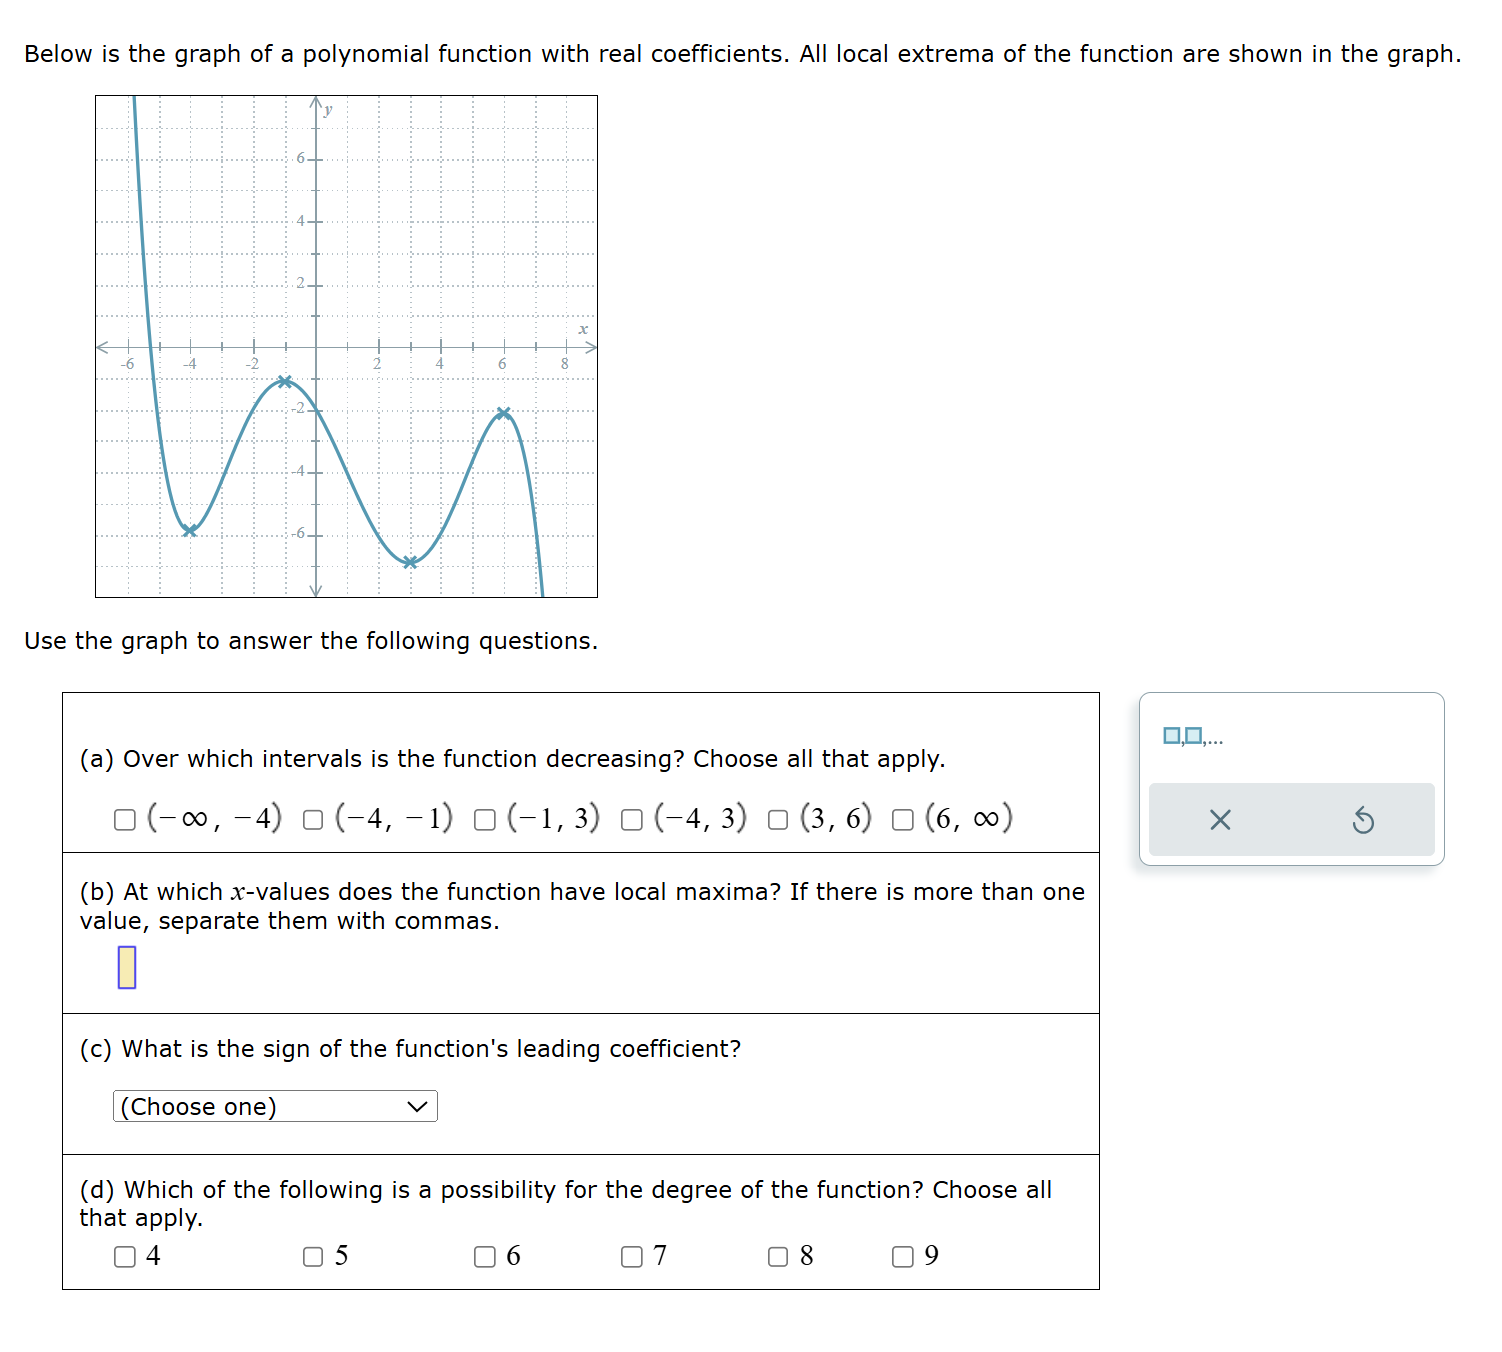Screen dimensions: 1502x1352
Task: Click the local maximum marker near x = -1
Action: 285,380
